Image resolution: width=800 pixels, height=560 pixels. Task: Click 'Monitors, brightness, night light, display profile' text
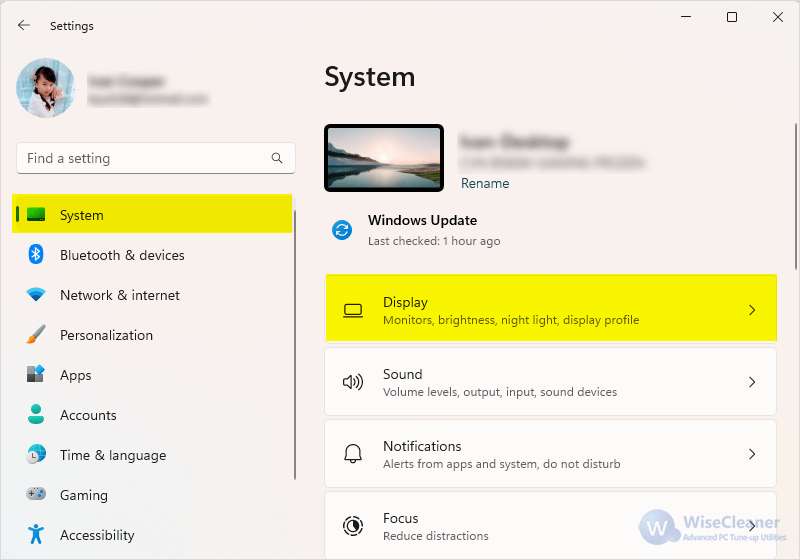511,320
